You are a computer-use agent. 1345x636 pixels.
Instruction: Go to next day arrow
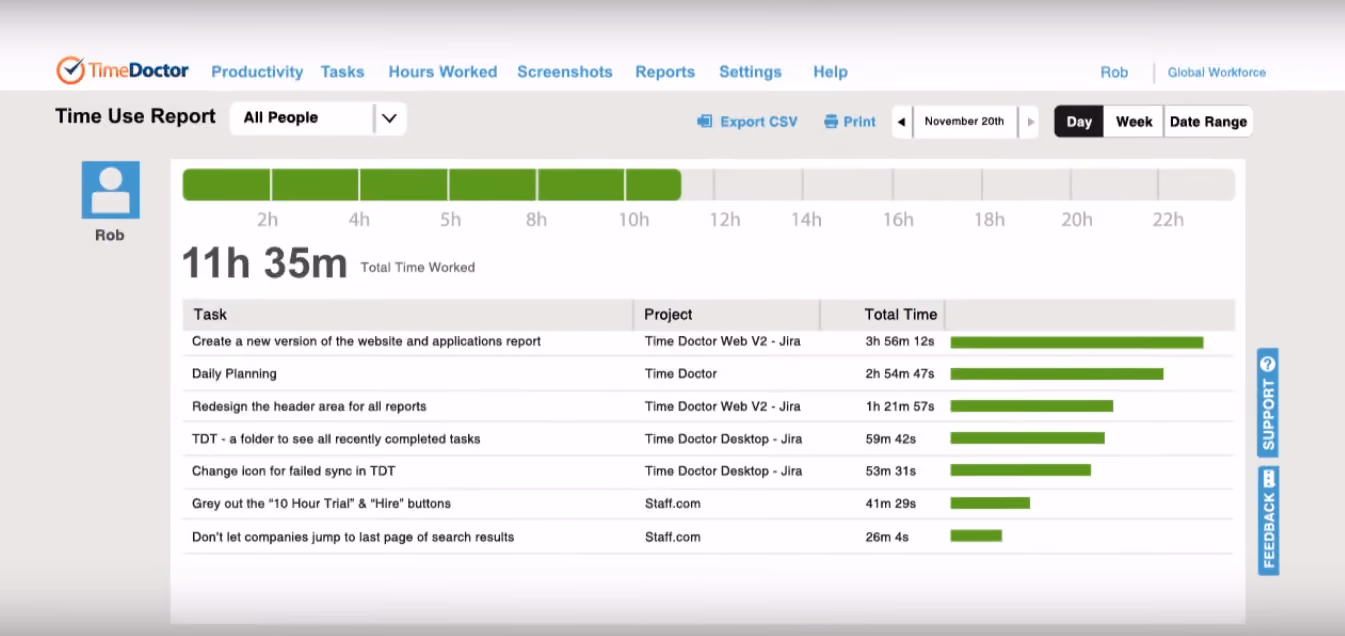tap(1032, 122)
